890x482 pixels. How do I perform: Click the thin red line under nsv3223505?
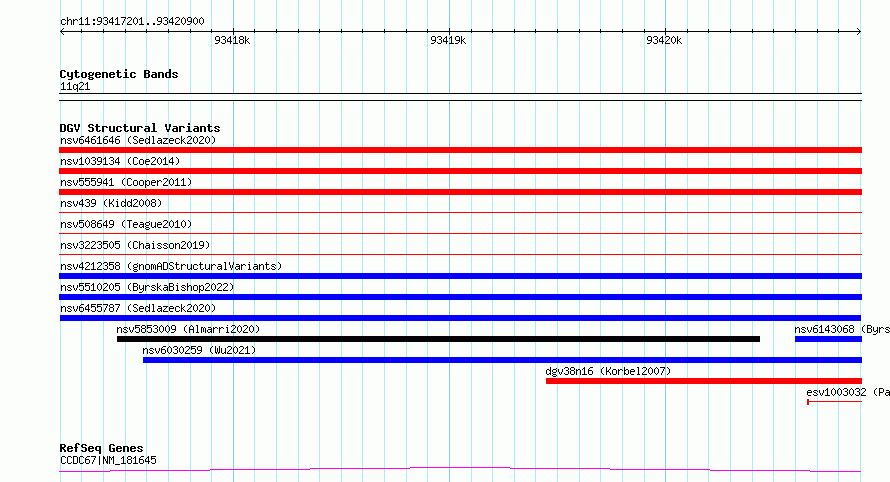click(460, 254)
